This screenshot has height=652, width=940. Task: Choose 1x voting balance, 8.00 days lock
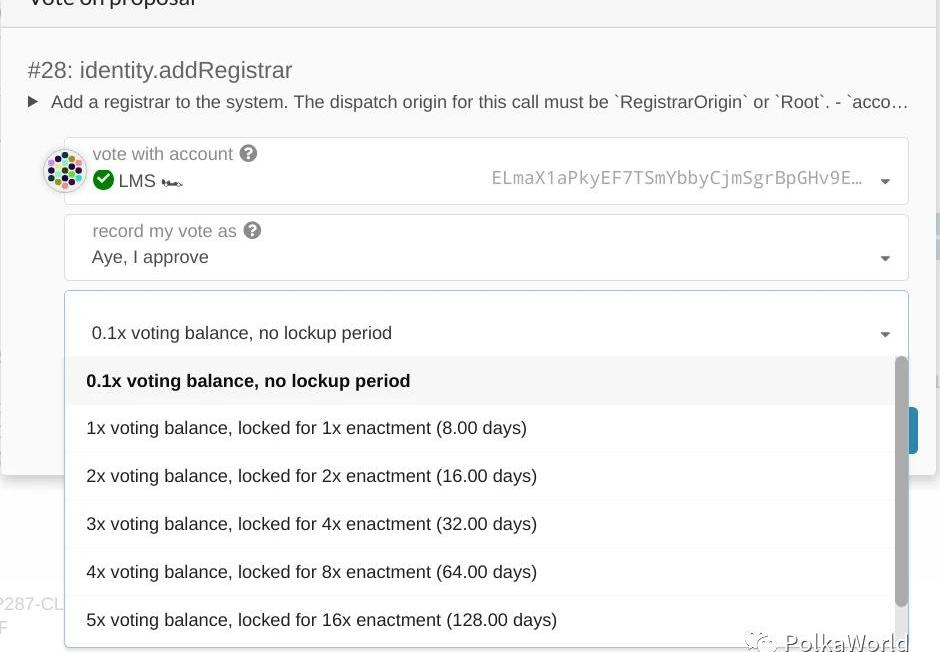click(x=306, y=428)
